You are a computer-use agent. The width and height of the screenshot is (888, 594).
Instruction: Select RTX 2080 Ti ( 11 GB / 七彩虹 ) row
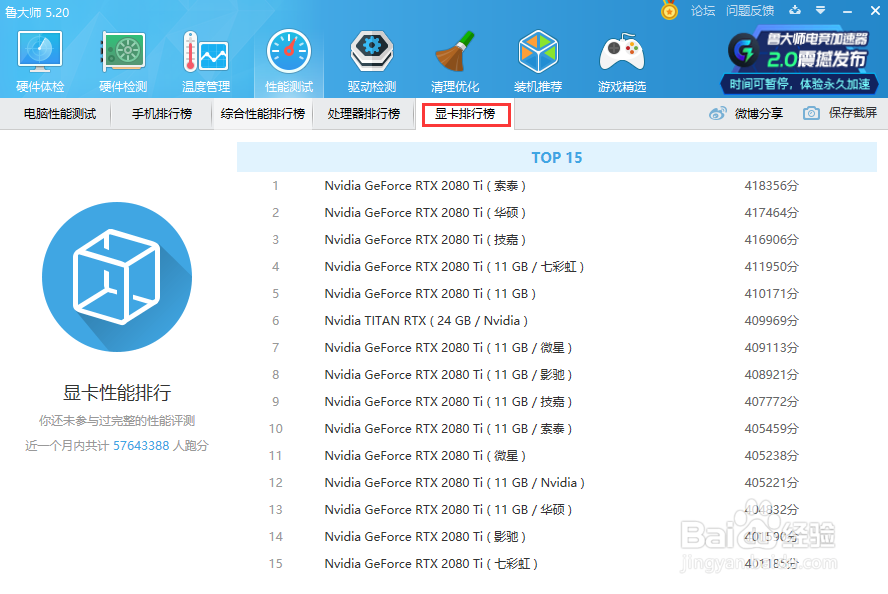click(x=557, y=267)
